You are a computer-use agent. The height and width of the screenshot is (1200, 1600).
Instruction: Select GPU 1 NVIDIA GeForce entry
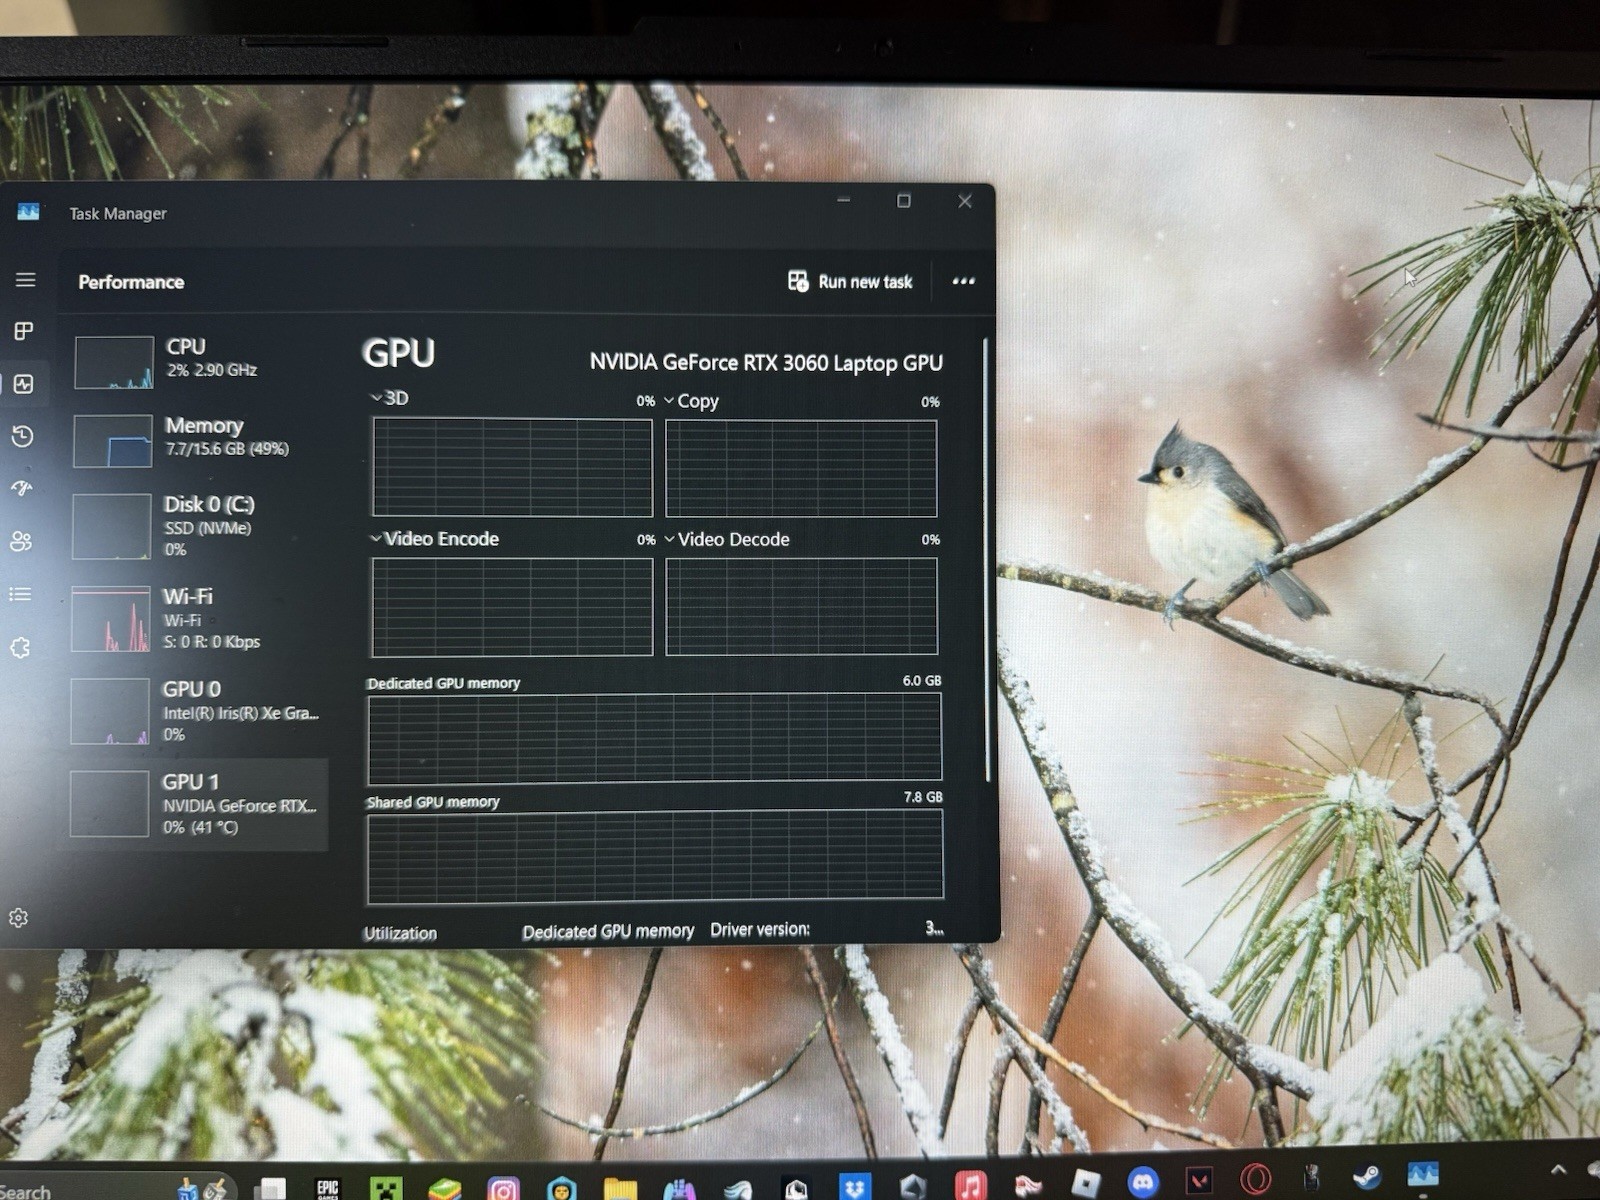[x=198, y=804]
